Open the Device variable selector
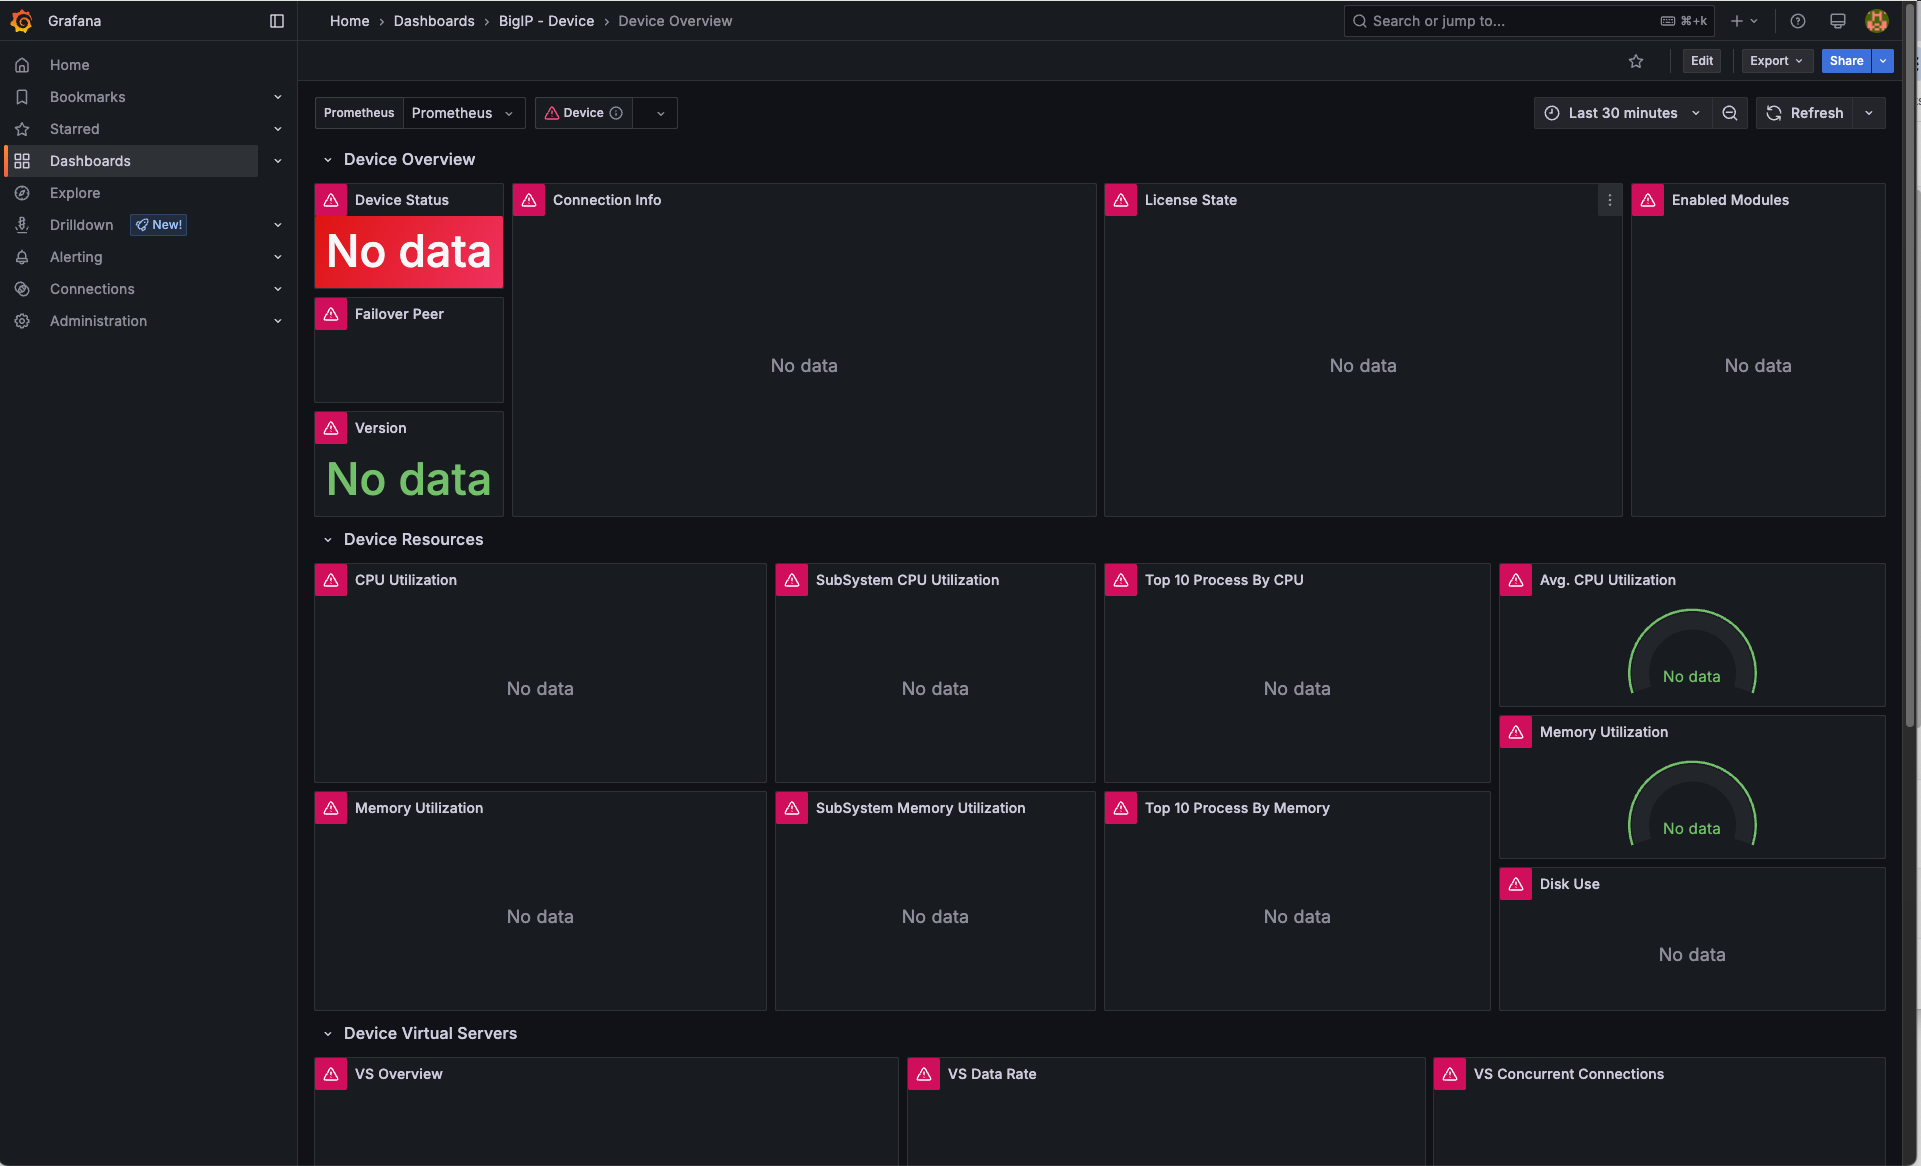This screenshot has width=1921, height=1166. point(583,113)
